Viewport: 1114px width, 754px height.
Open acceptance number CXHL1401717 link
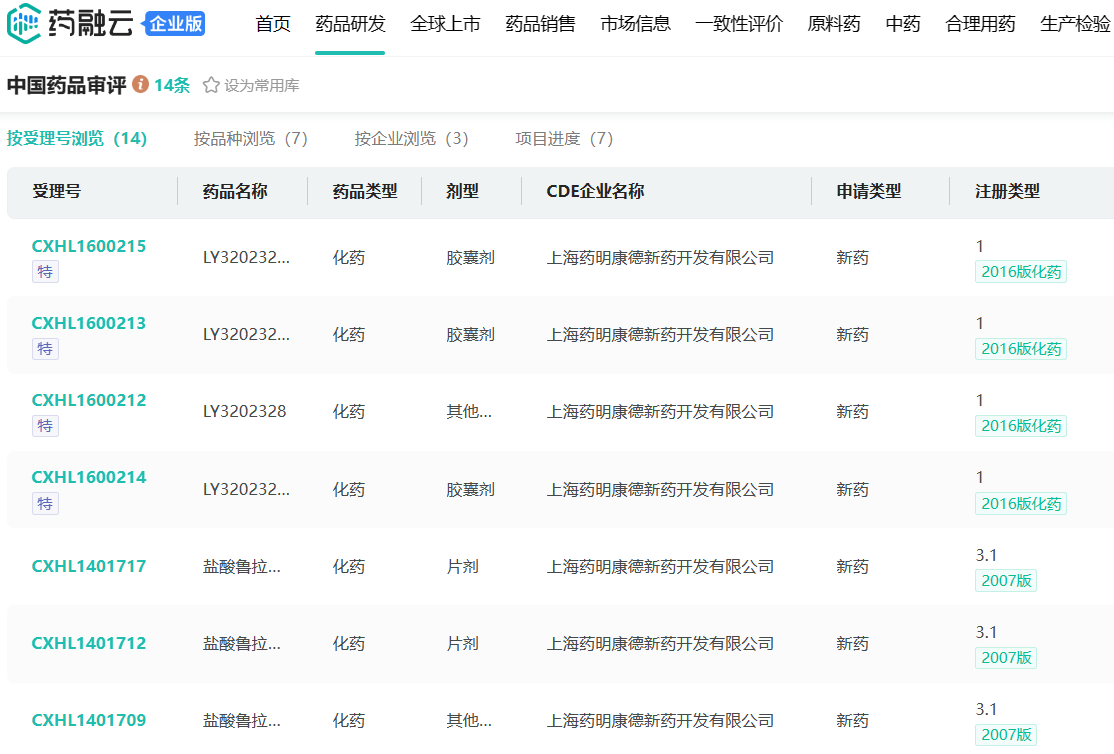pos(89,566)
